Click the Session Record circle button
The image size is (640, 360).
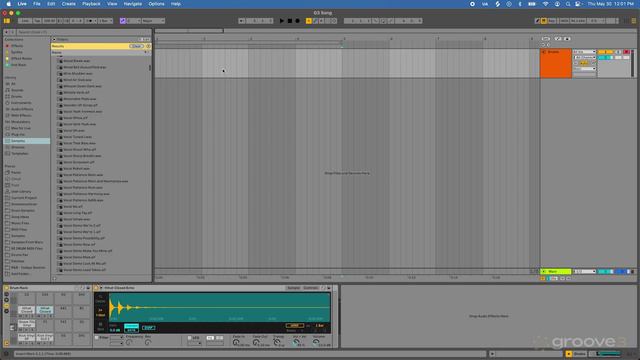pos(333,21)
